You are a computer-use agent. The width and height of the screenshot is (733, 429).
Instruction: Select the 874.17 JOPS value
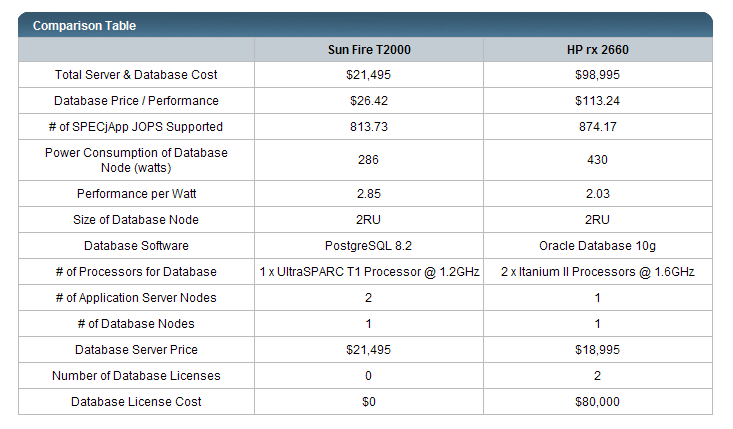coord(597,127)
